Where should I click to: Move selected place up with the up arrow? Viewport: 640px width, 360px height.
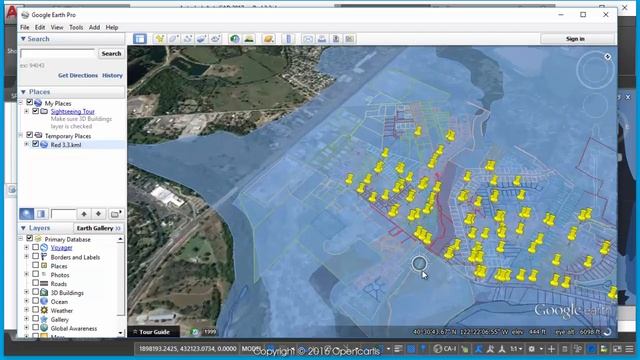tap(84, 214)
